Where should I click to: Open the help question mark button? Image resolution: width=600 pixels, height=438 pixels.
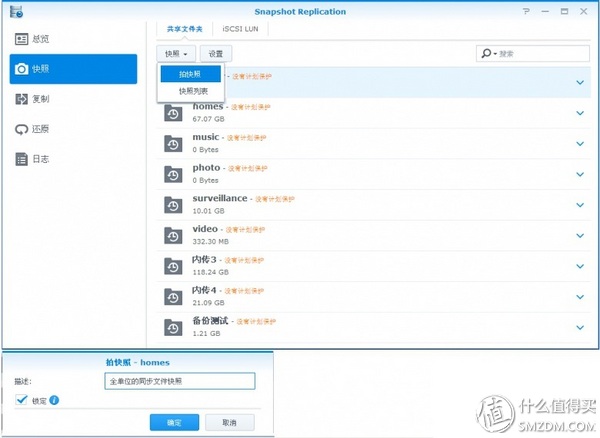(527, 11)
